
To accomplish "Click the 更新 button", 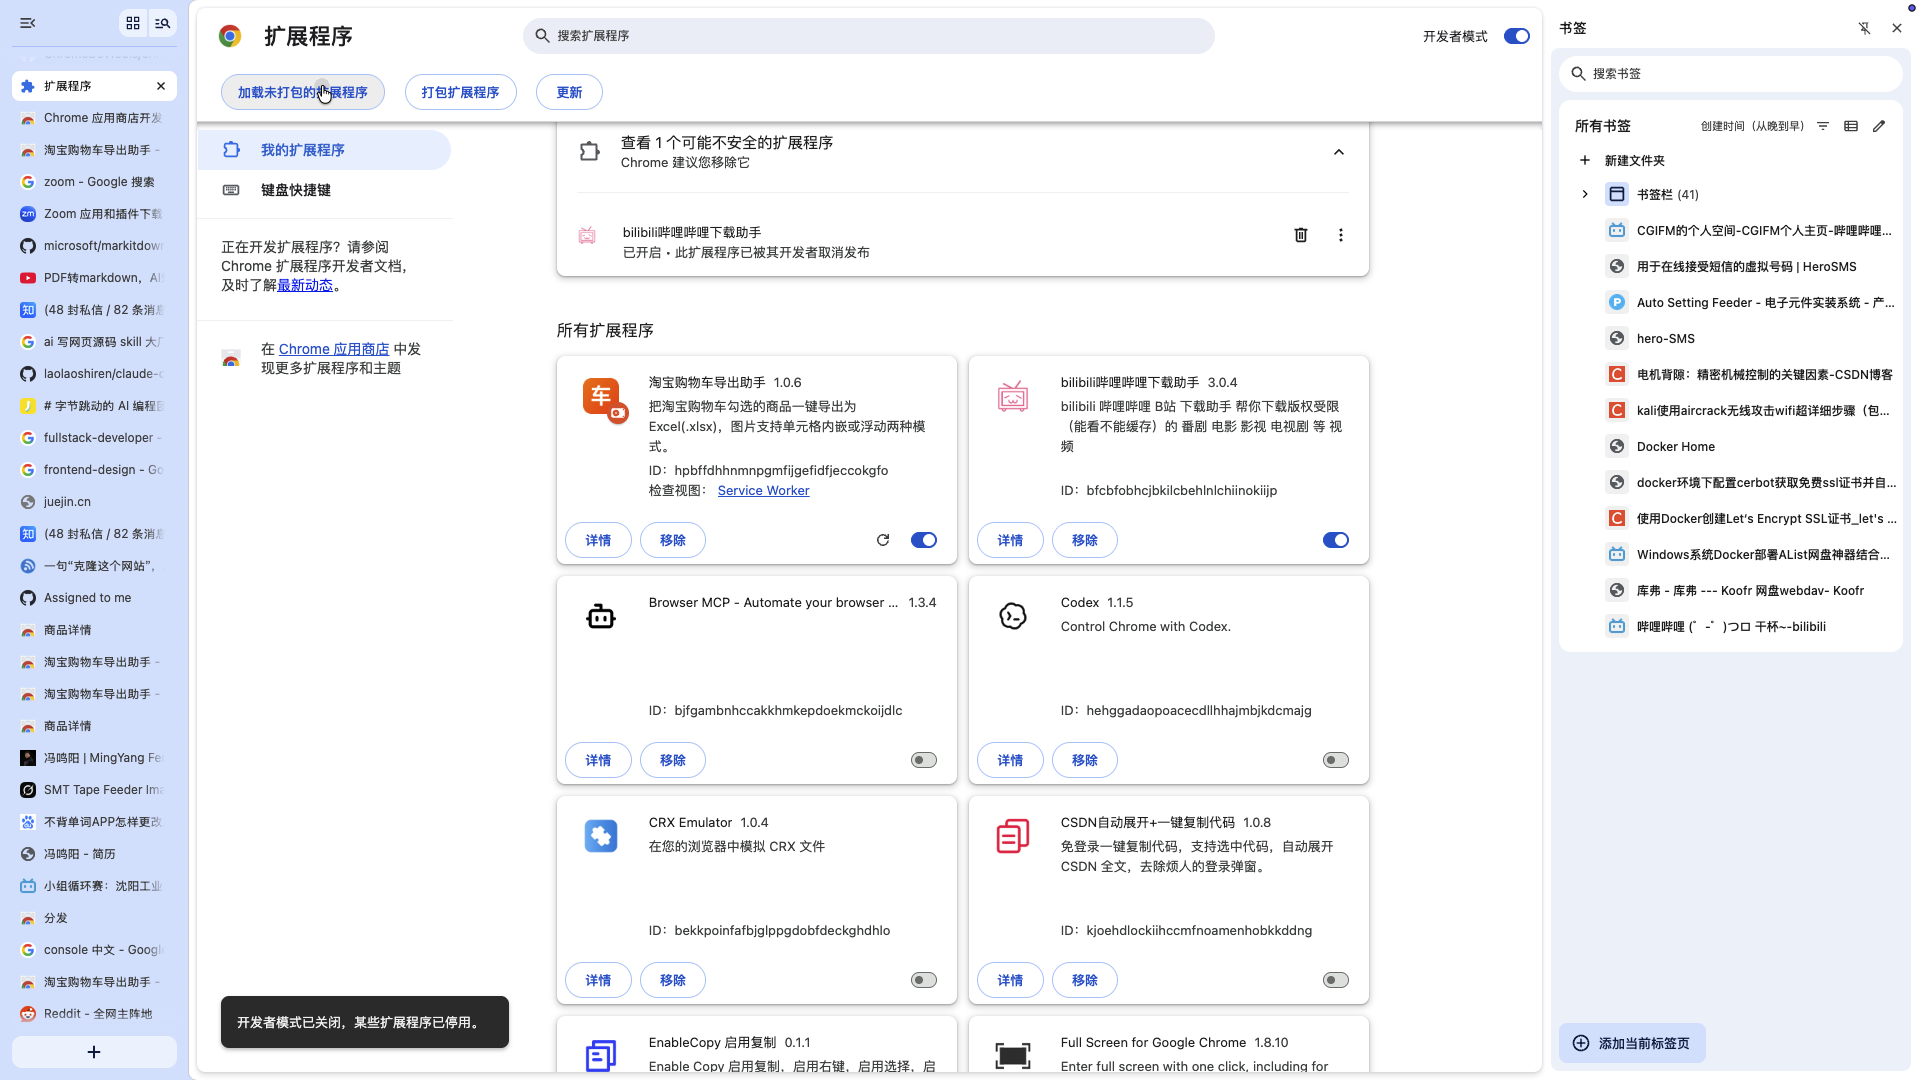I will pyautogui.click(x=569, y=92).
